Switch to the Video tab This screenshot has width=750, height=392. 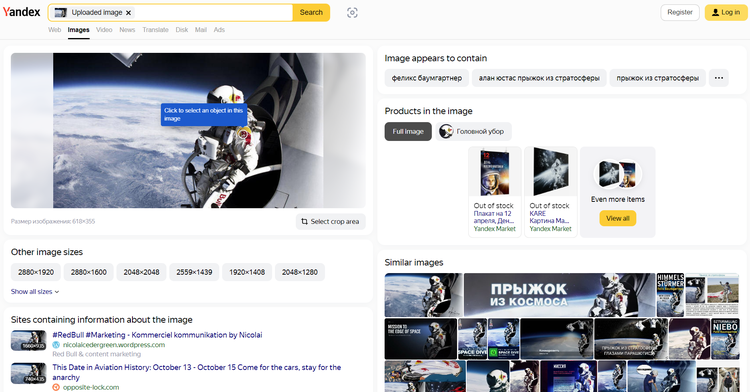pyautogui.click(x=104, y=30)
